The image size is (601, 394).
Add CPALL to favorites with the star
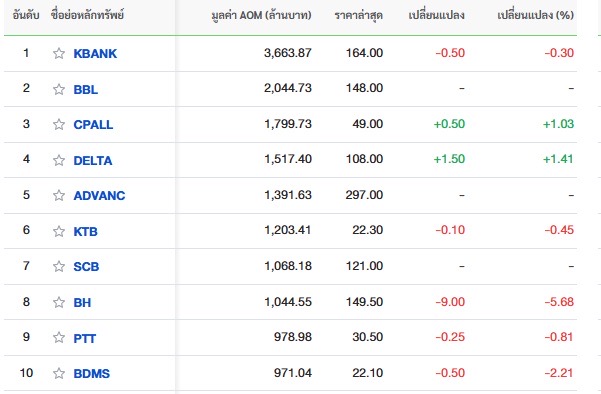click(59, 124)
